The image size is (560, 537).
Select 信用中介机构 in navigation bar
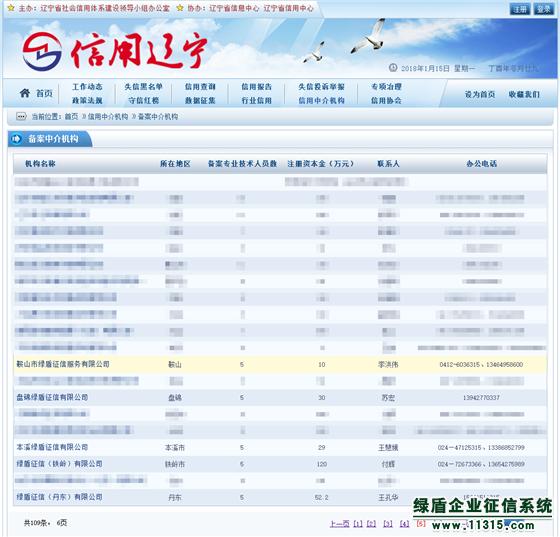click(321, 101)
